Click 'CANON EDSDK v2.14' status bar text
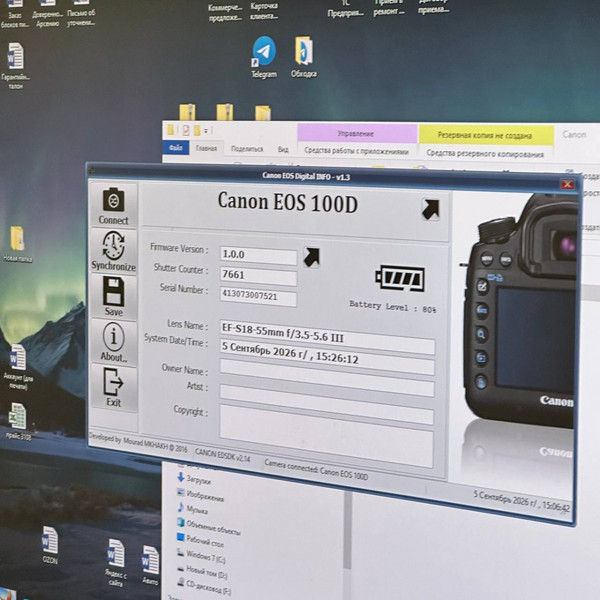Viewport: 600px width, 600px height. [222, 455]
